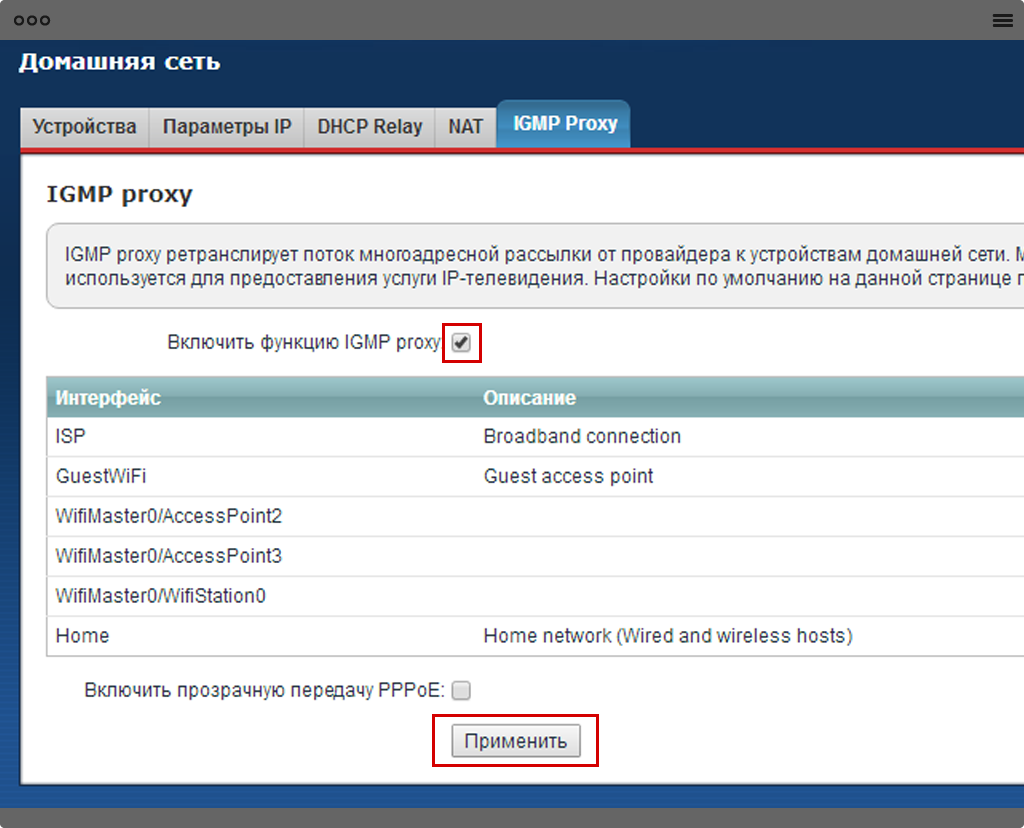Click the Guest access point description
The width and height of the screenshot is (1024, 828).
coord(568,477)
